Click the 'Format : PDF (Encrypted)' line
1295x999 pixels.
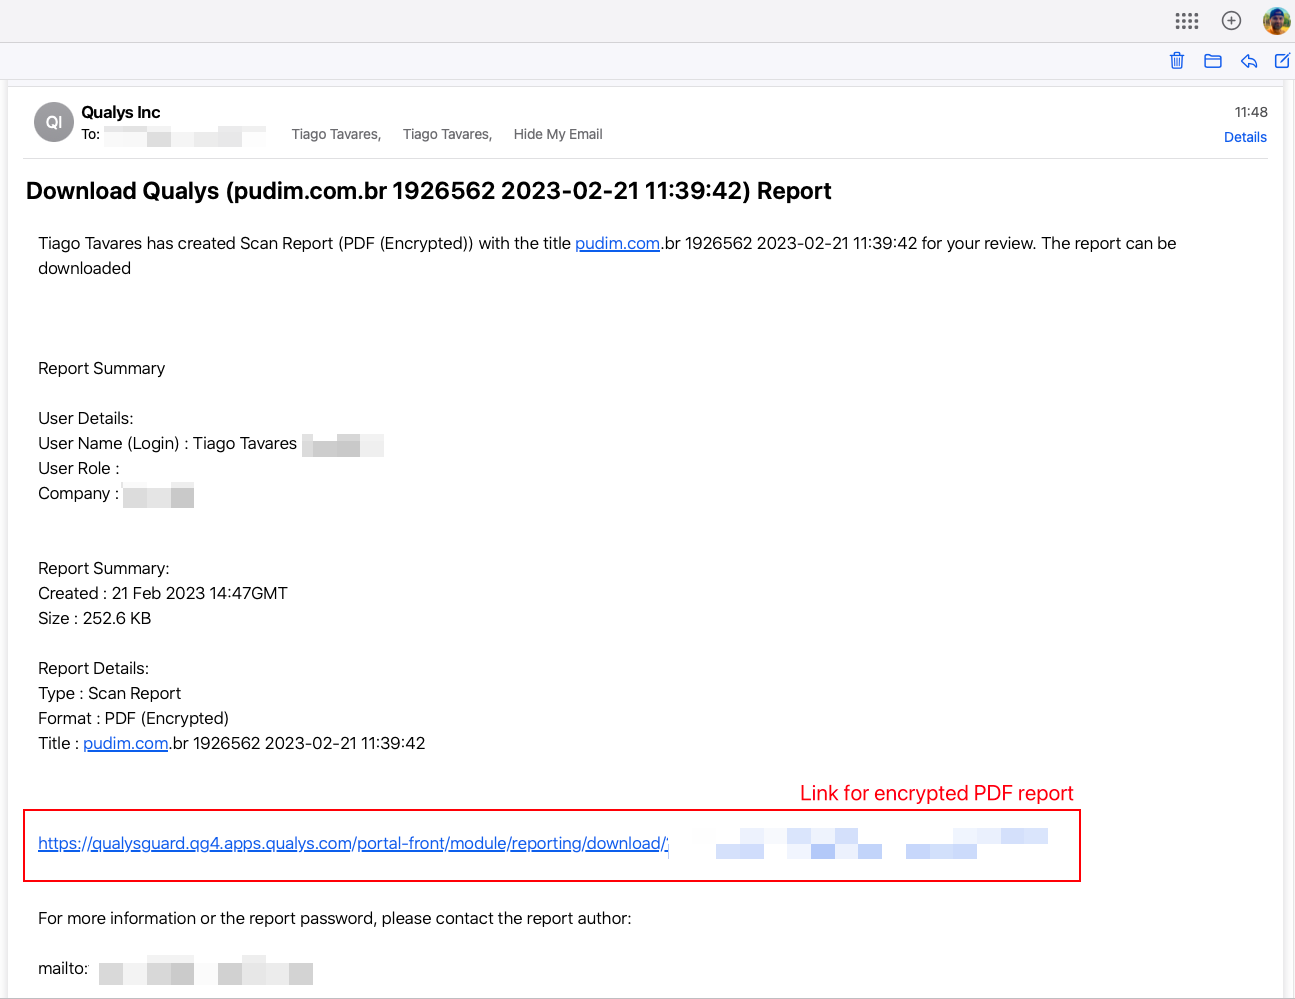[134, 718]
